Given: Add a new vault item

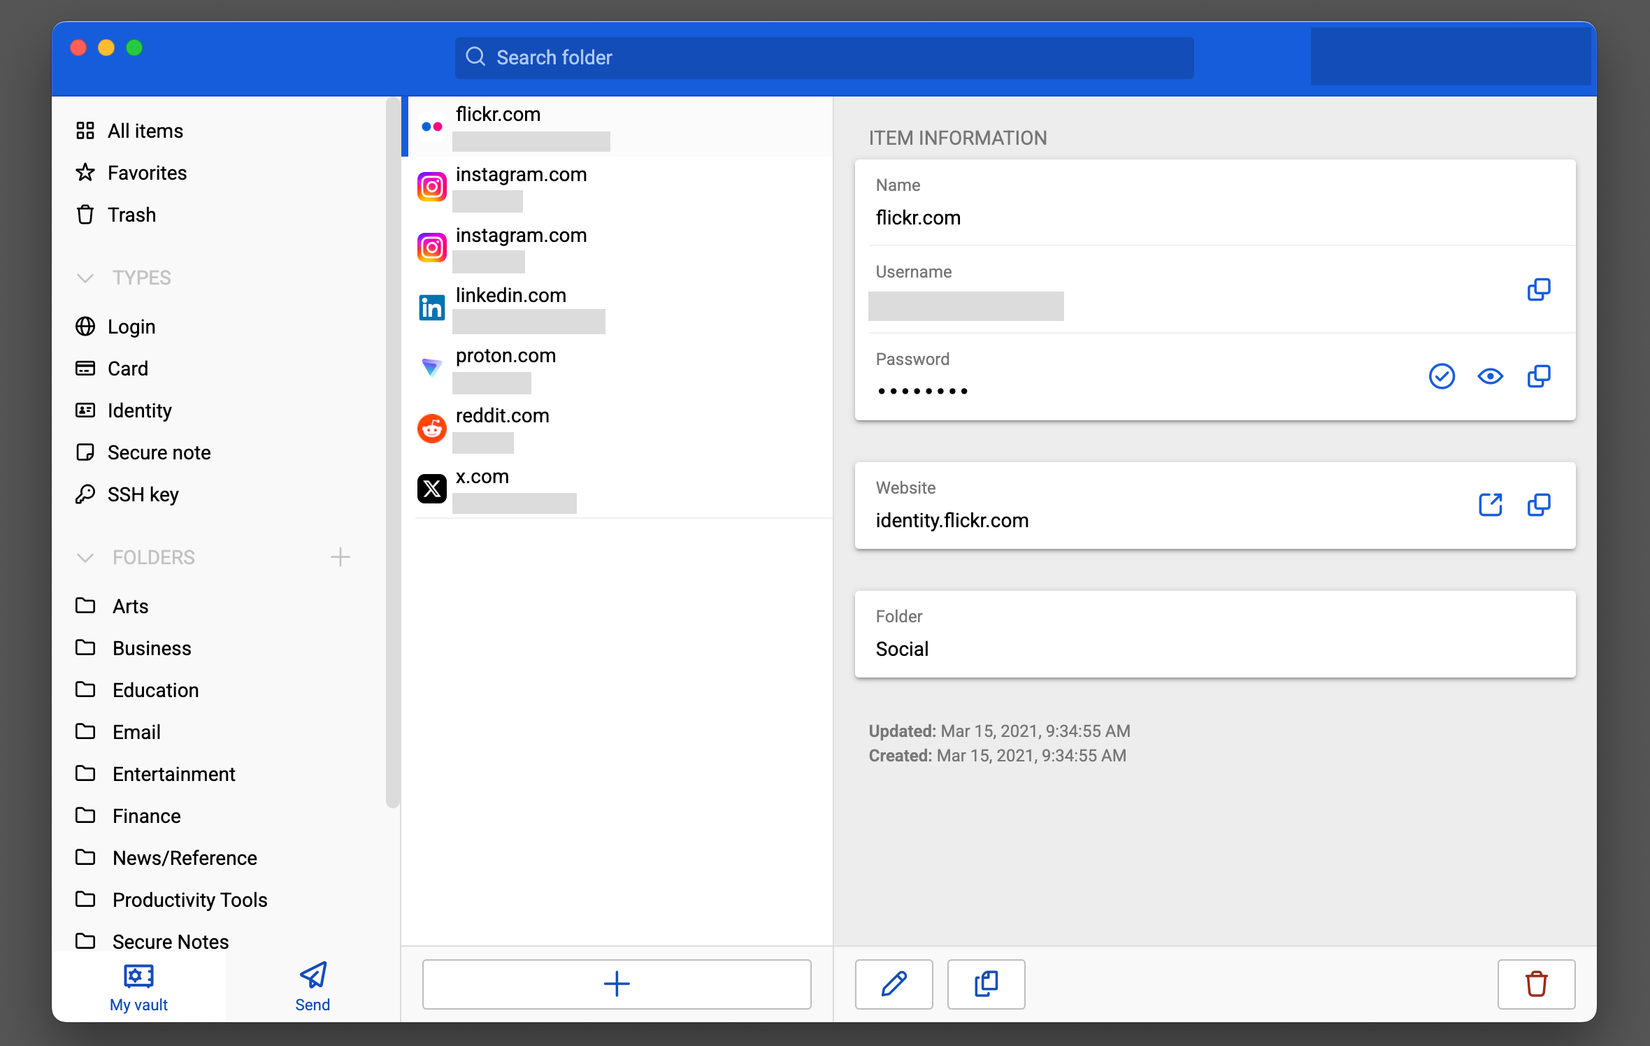Looking at the screenshot, I should coord(616,984).
